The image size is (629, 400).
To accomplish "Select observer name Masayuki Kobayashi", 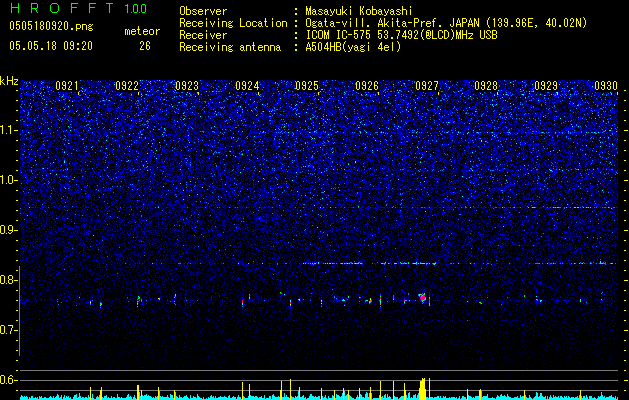I will (x=358, y=11).
